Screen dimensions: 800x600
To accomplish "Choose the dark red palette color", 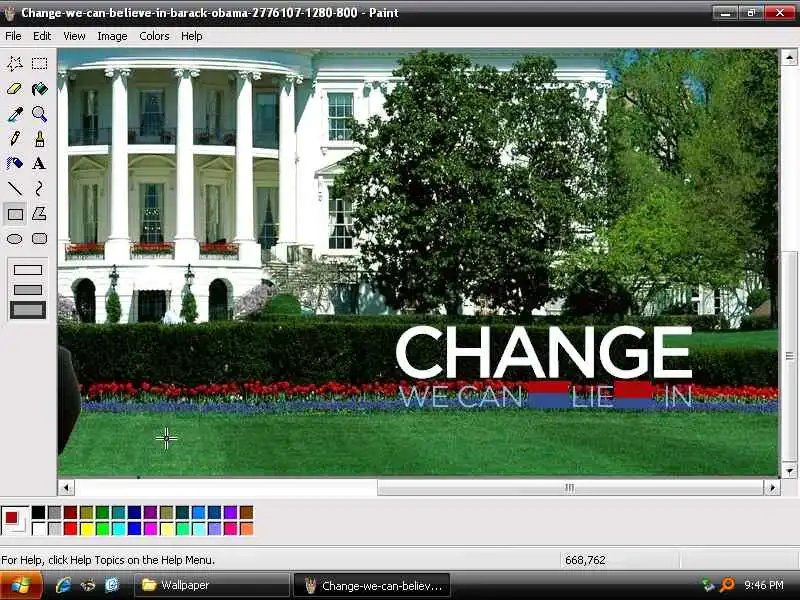I will click(x=71, y=512).
